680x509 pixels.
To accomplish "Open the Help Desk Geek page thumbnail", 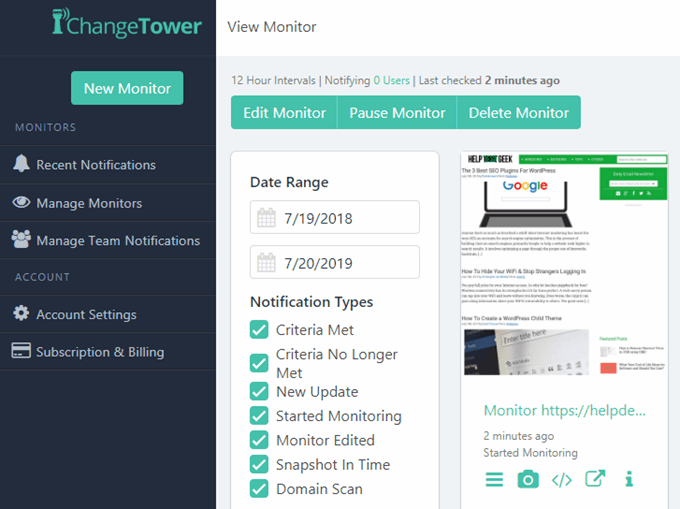I will click(564, 264).
